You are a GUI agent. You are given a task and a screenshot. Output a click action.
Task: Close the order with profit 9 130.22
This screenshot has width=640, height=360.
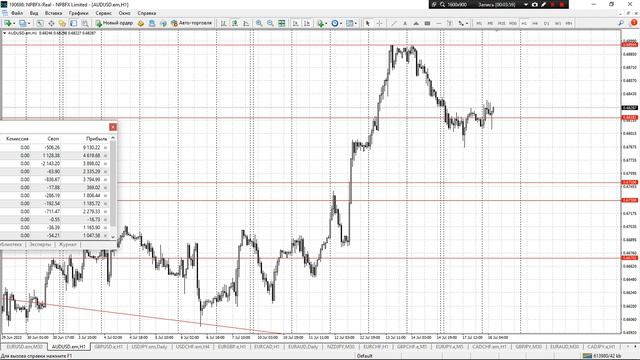pos(105,147)
